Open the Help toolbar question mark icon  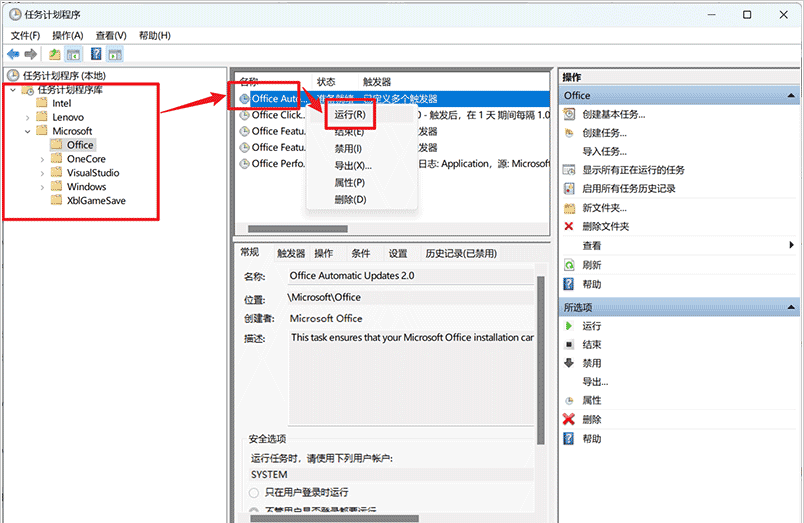point(96,54)
